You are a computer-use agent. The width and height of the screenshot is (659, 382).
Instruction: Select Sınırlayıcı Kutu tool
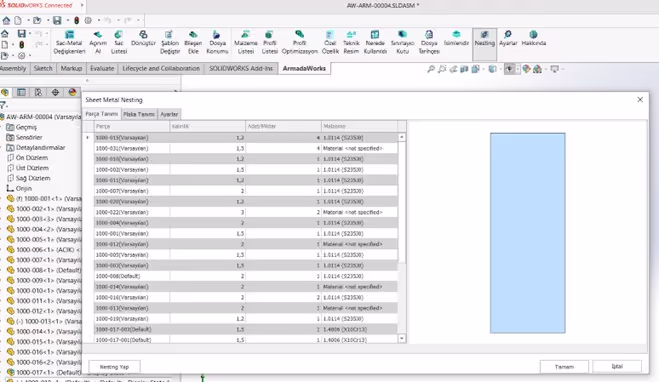(x=403, y=42)
